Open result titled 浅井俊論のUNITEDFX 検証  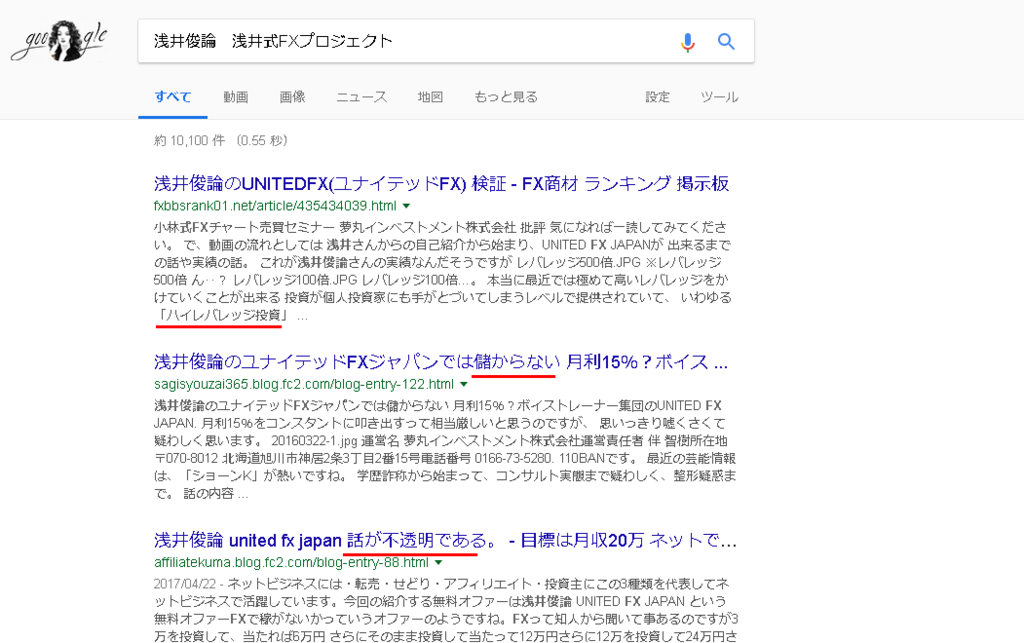pyautogui.click(x=441, y=183)
